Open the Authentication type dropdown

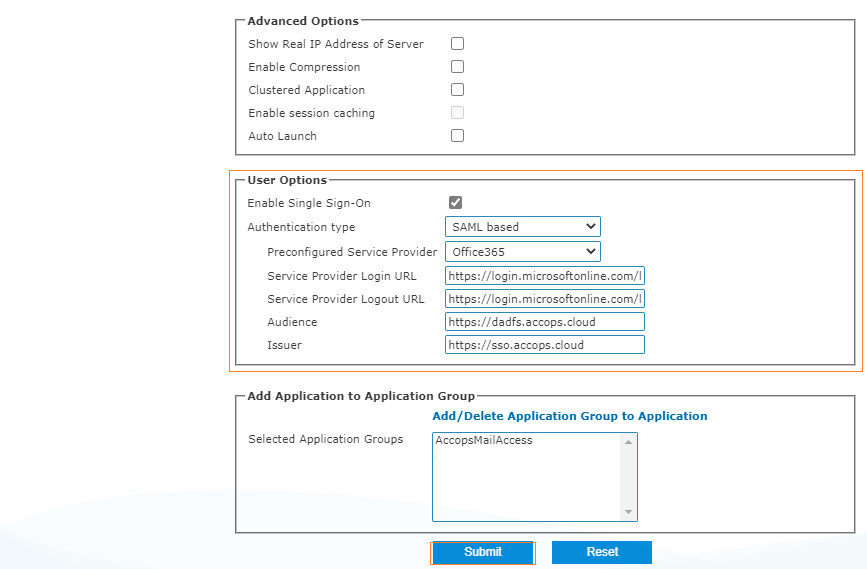tap(522, 227)
